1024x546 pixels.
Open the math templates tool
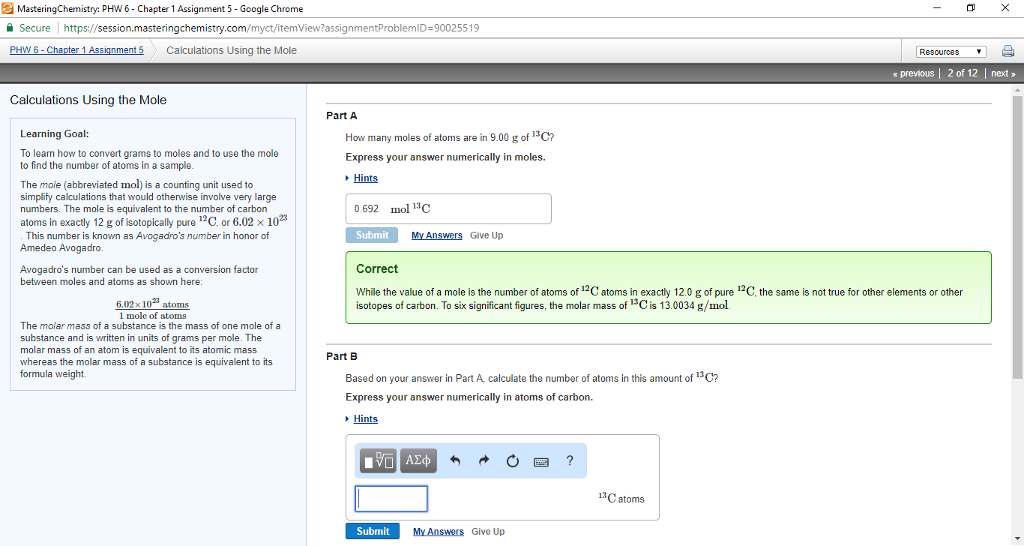(378, 461)
